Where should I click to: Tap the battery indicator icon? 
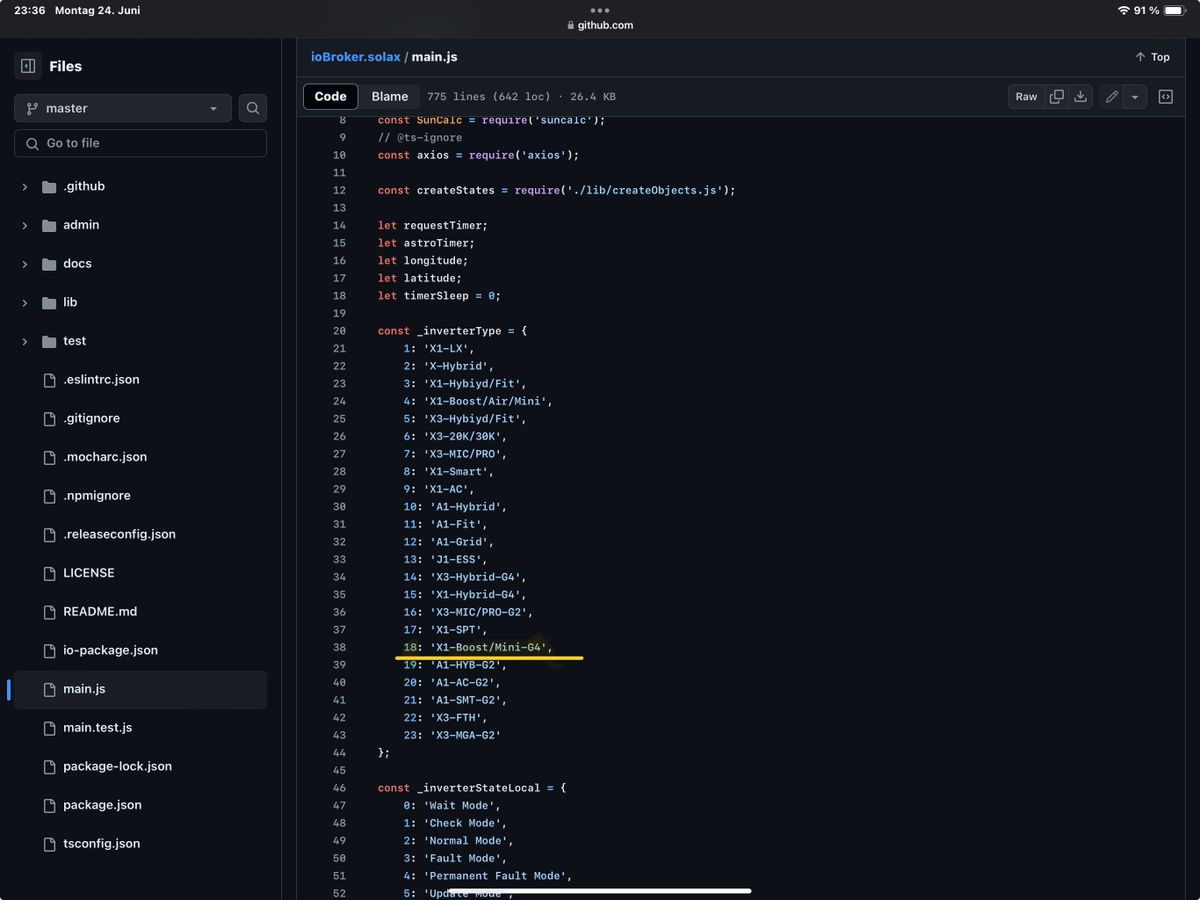tap(1175, 10)
